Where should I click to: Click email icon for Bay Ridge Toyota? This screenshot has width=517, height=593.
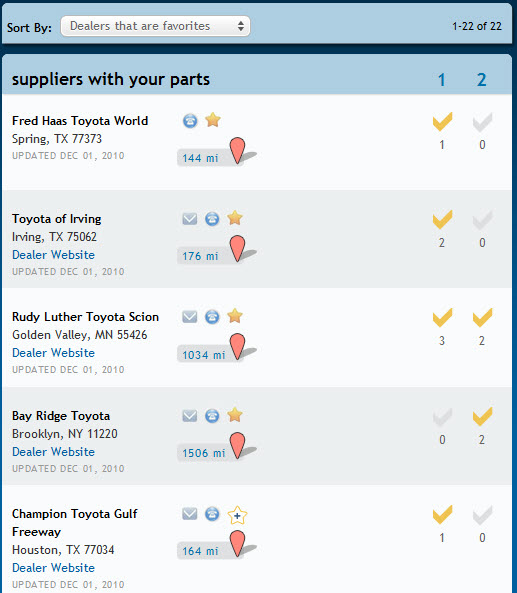(190, 416)
